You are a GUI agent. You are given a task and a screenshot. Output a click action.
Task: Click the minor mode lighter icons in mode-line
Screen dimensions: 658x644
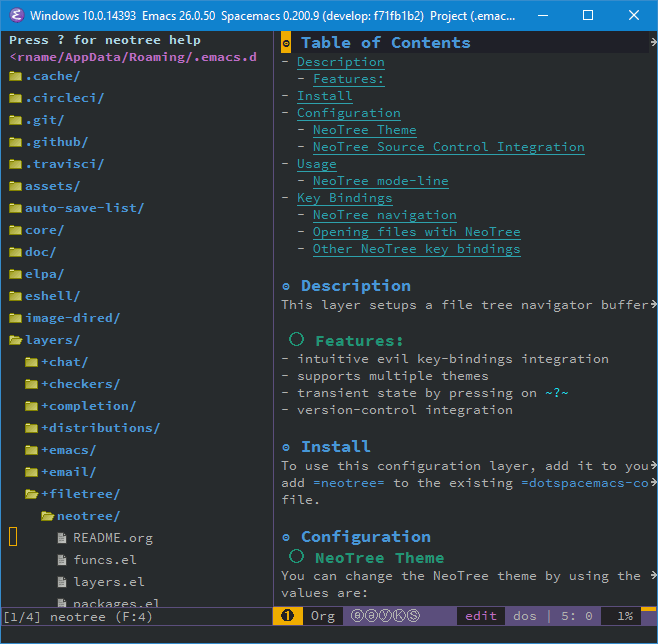[x=385, y=615]
